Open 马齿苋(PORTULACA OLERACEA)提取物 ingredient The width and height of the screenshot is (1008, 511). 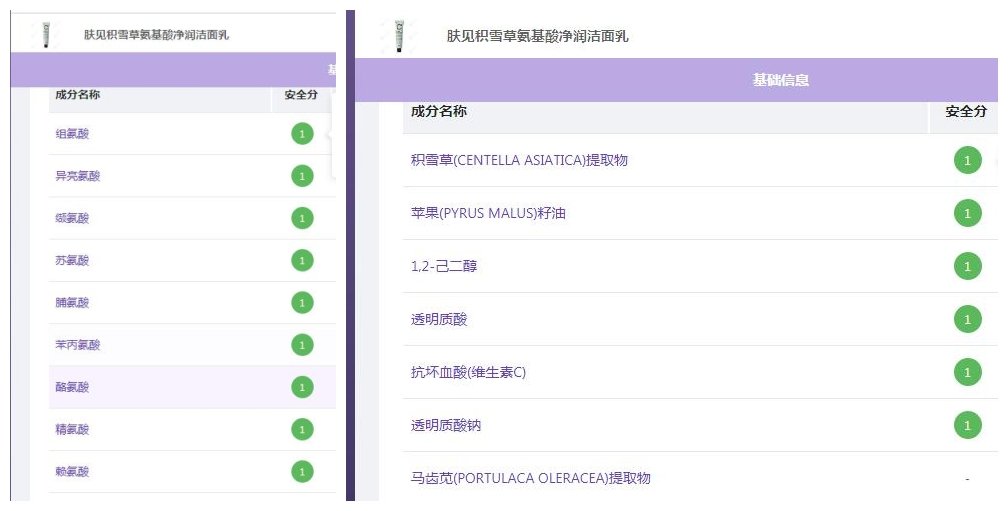pyautogui.click(x=530, y=478)
